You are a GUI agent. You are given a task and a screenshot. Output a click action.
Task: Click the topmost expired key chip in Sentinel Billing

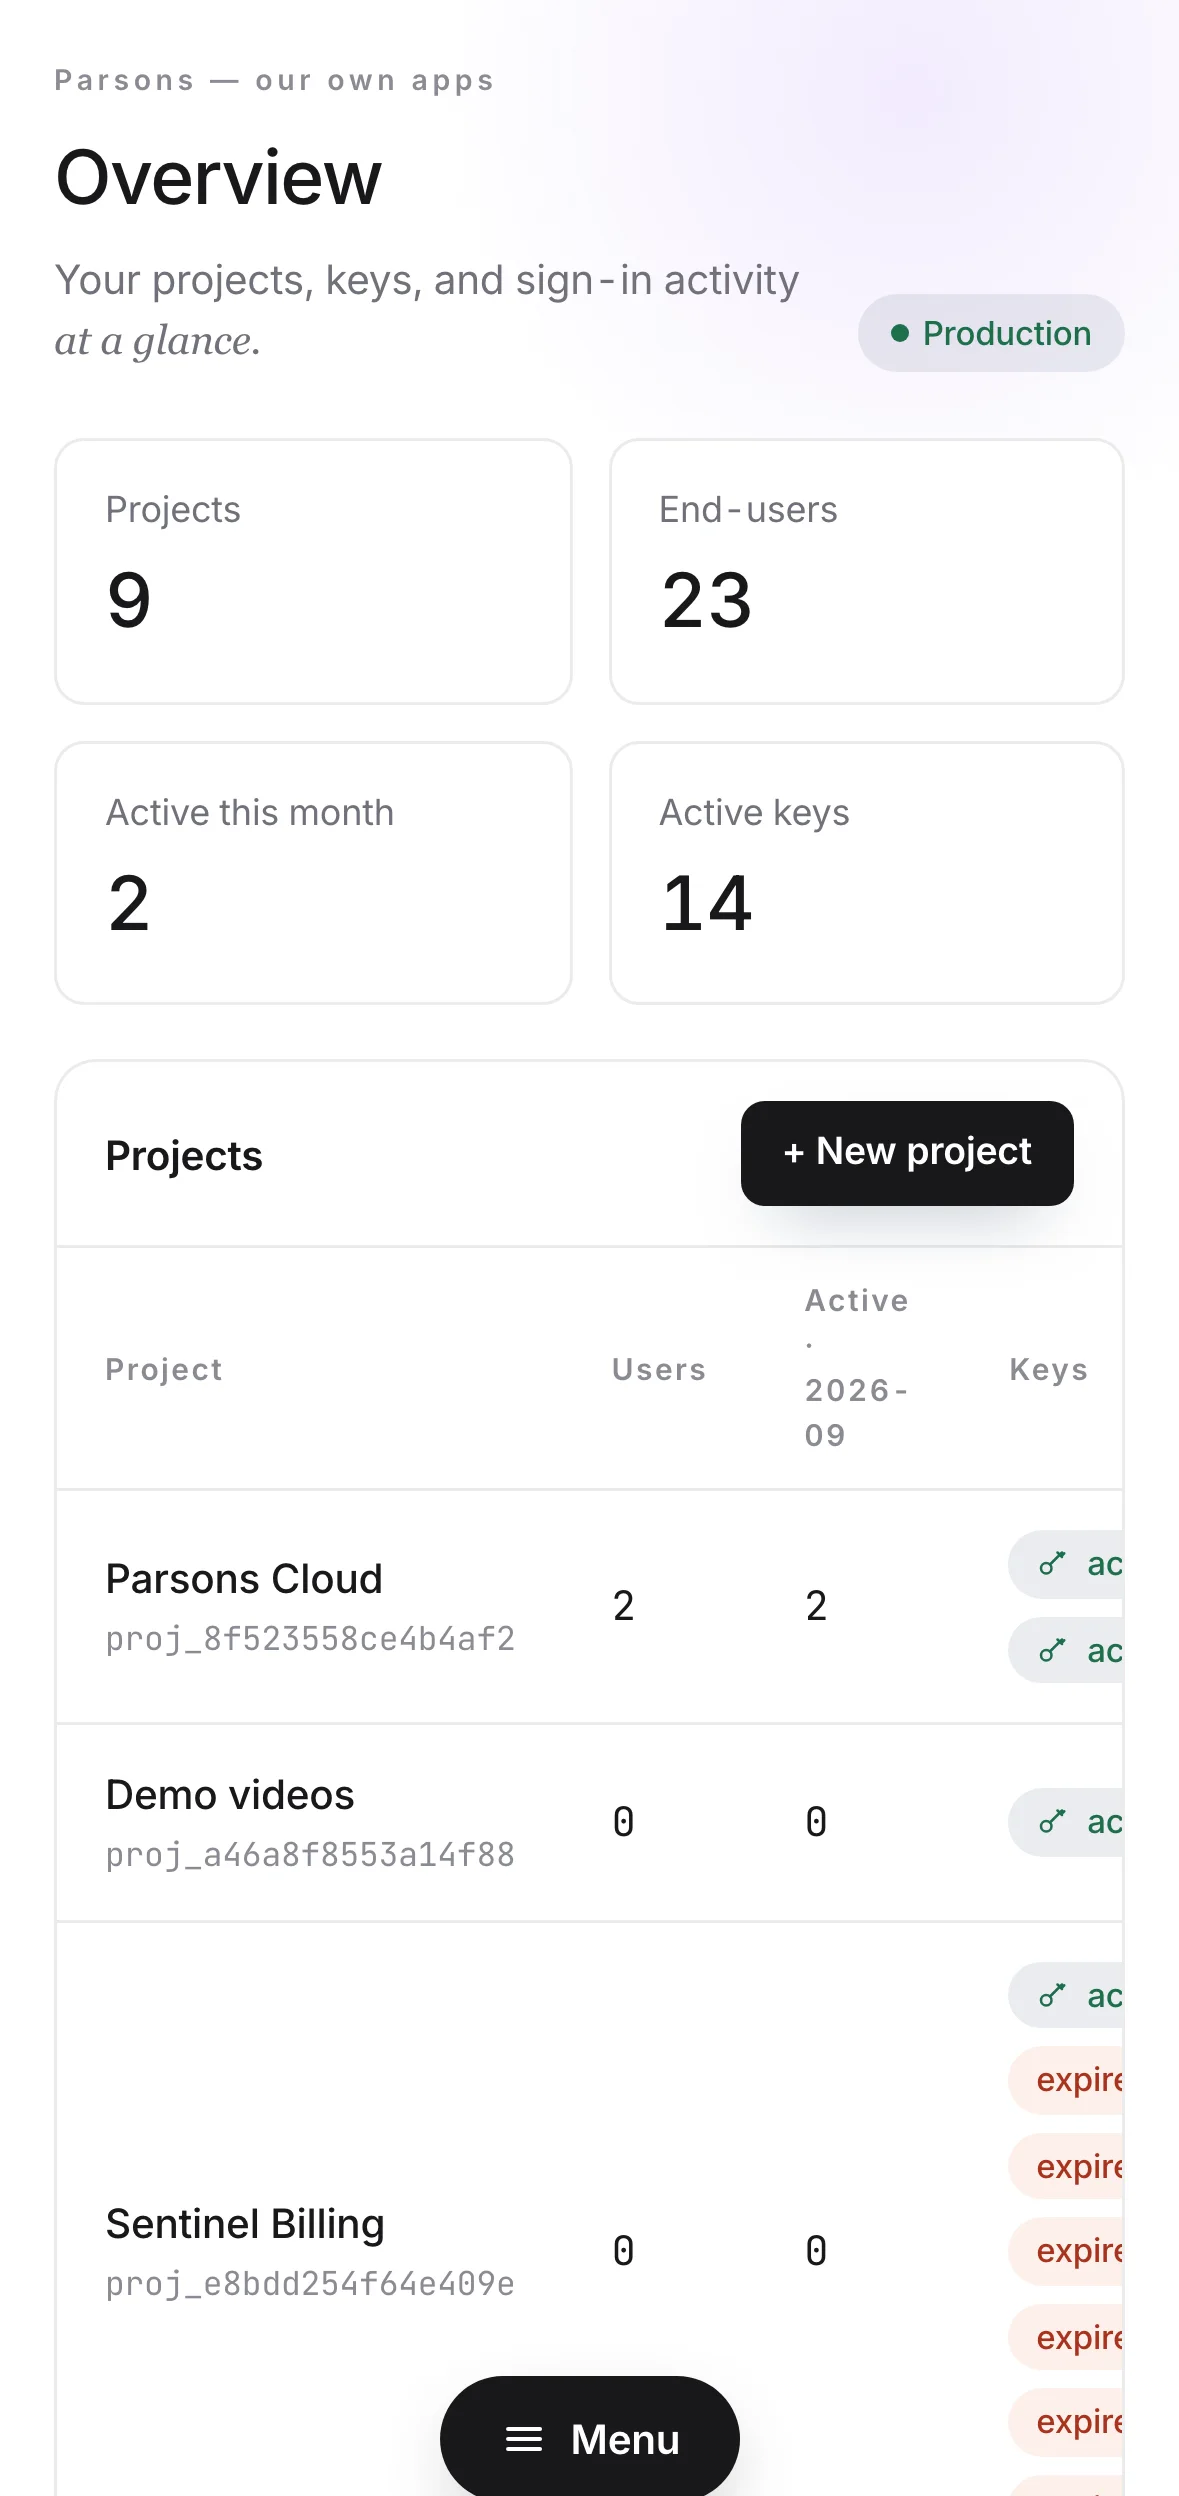pos(1066,2080)
